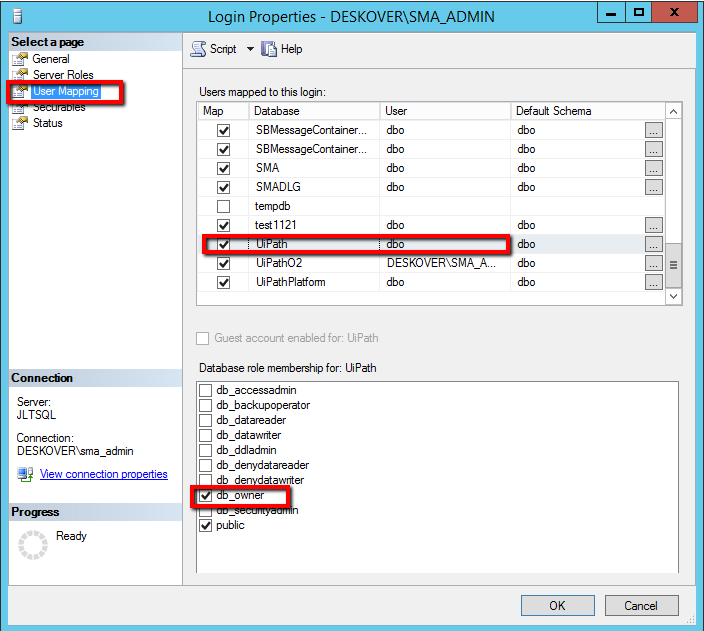The image size is (704, 631).
Task: Select the Server Roles page icon
Action: (20, 75)
